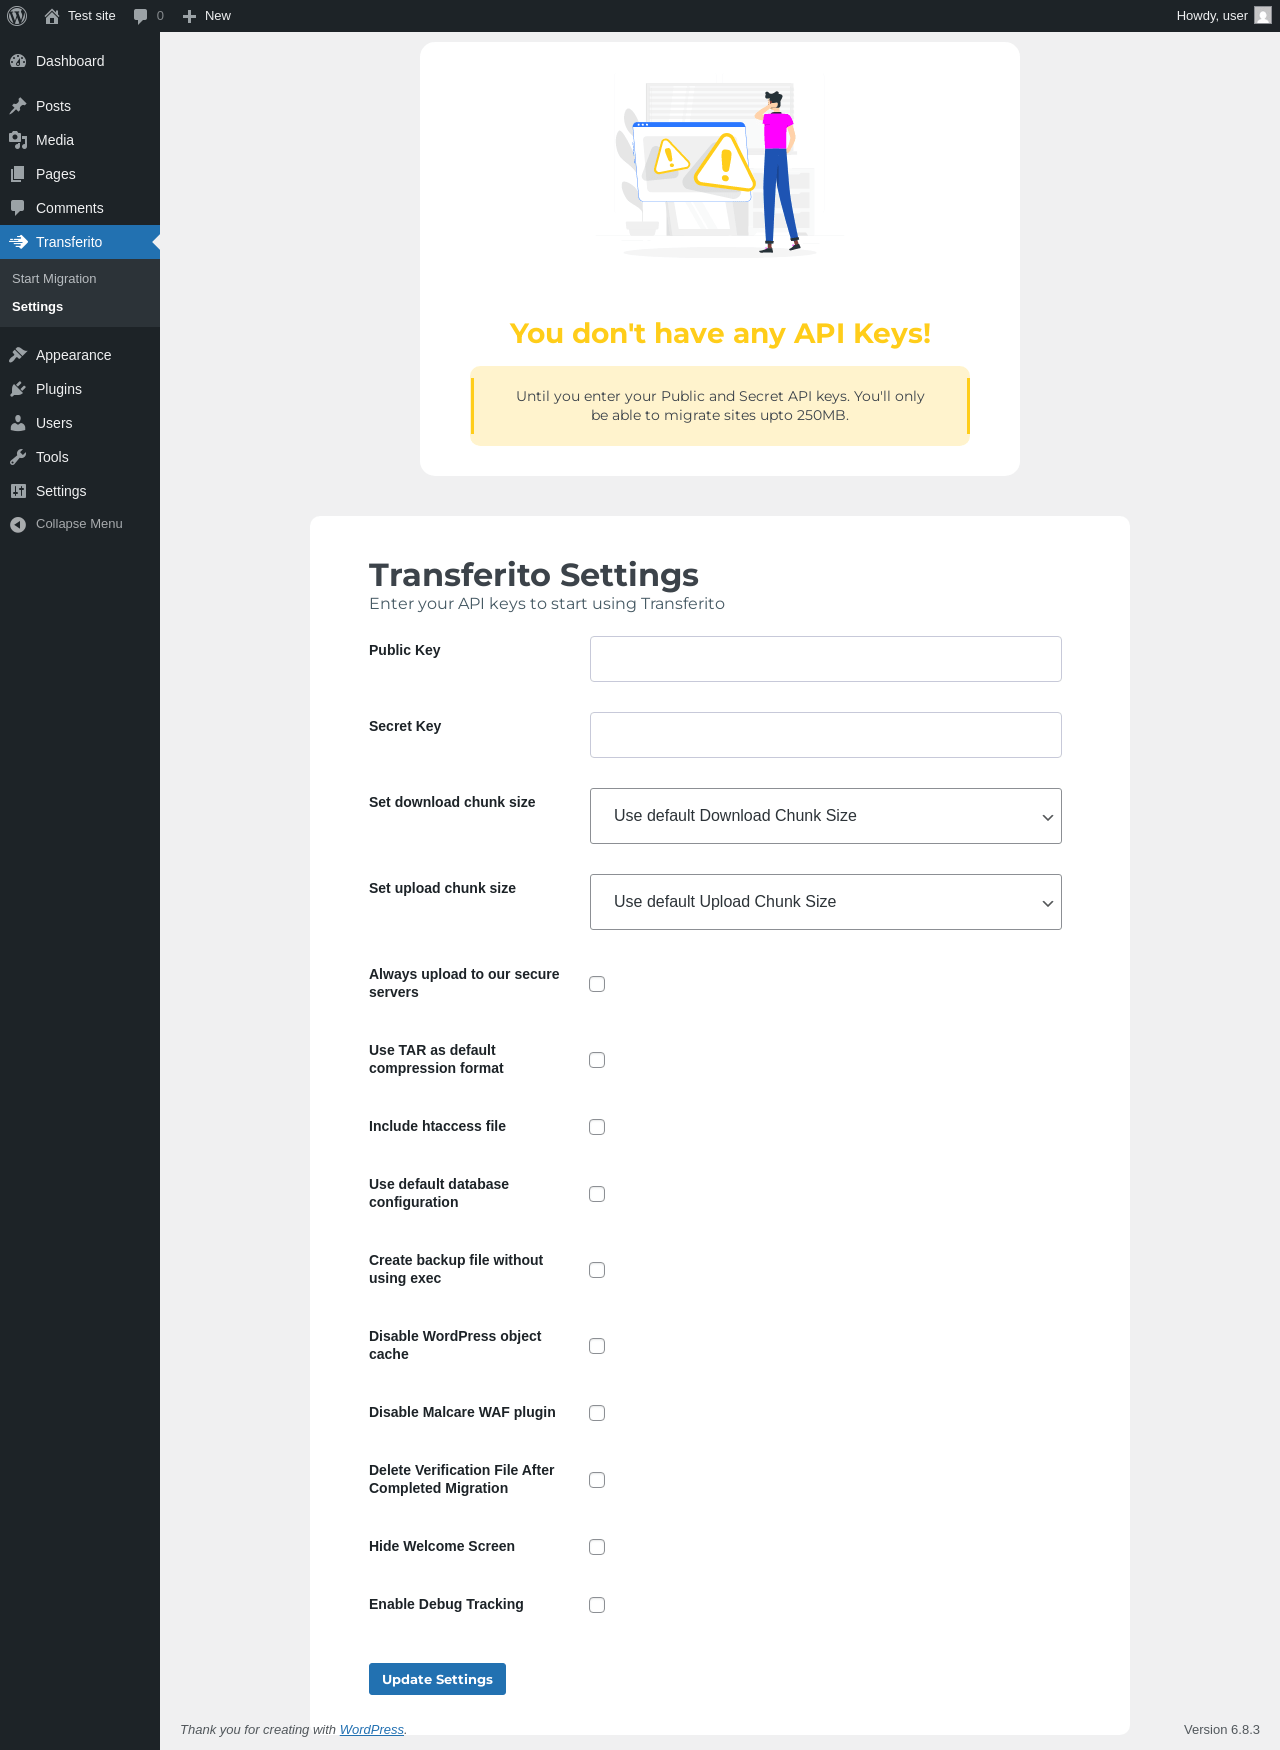Enable Hide Welcome Screen checkbox
Image resolution: width=1280 pixels, height=1750 pixels.
click(x=597, y=1547)
